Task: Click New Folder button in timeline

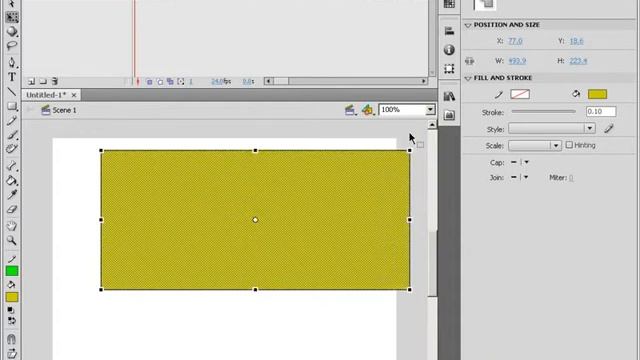Action: (43, 81)
